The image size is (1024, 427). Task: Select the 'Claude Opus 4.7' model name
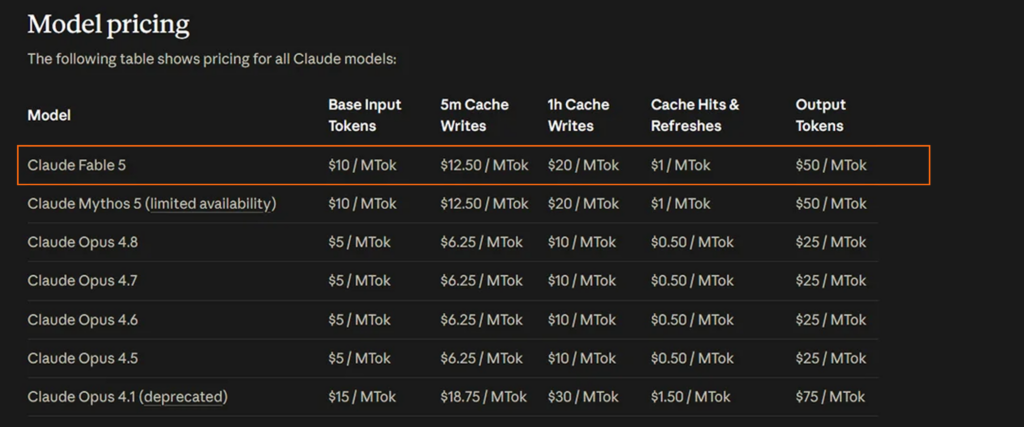(x=82, y=281)
